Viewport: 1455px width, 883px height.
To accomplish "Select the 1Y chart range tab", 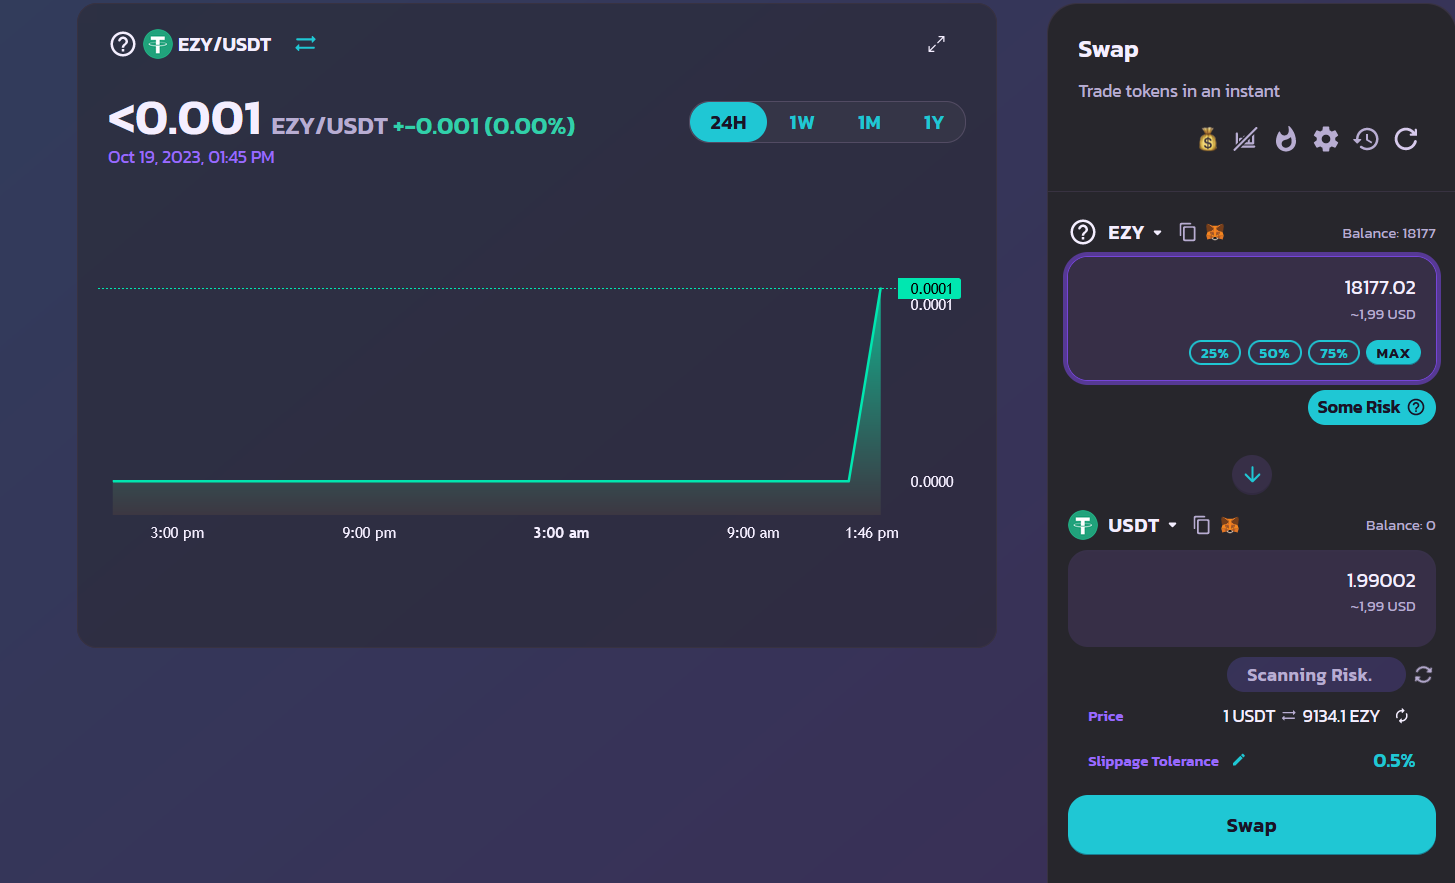I will coord(933,123).
